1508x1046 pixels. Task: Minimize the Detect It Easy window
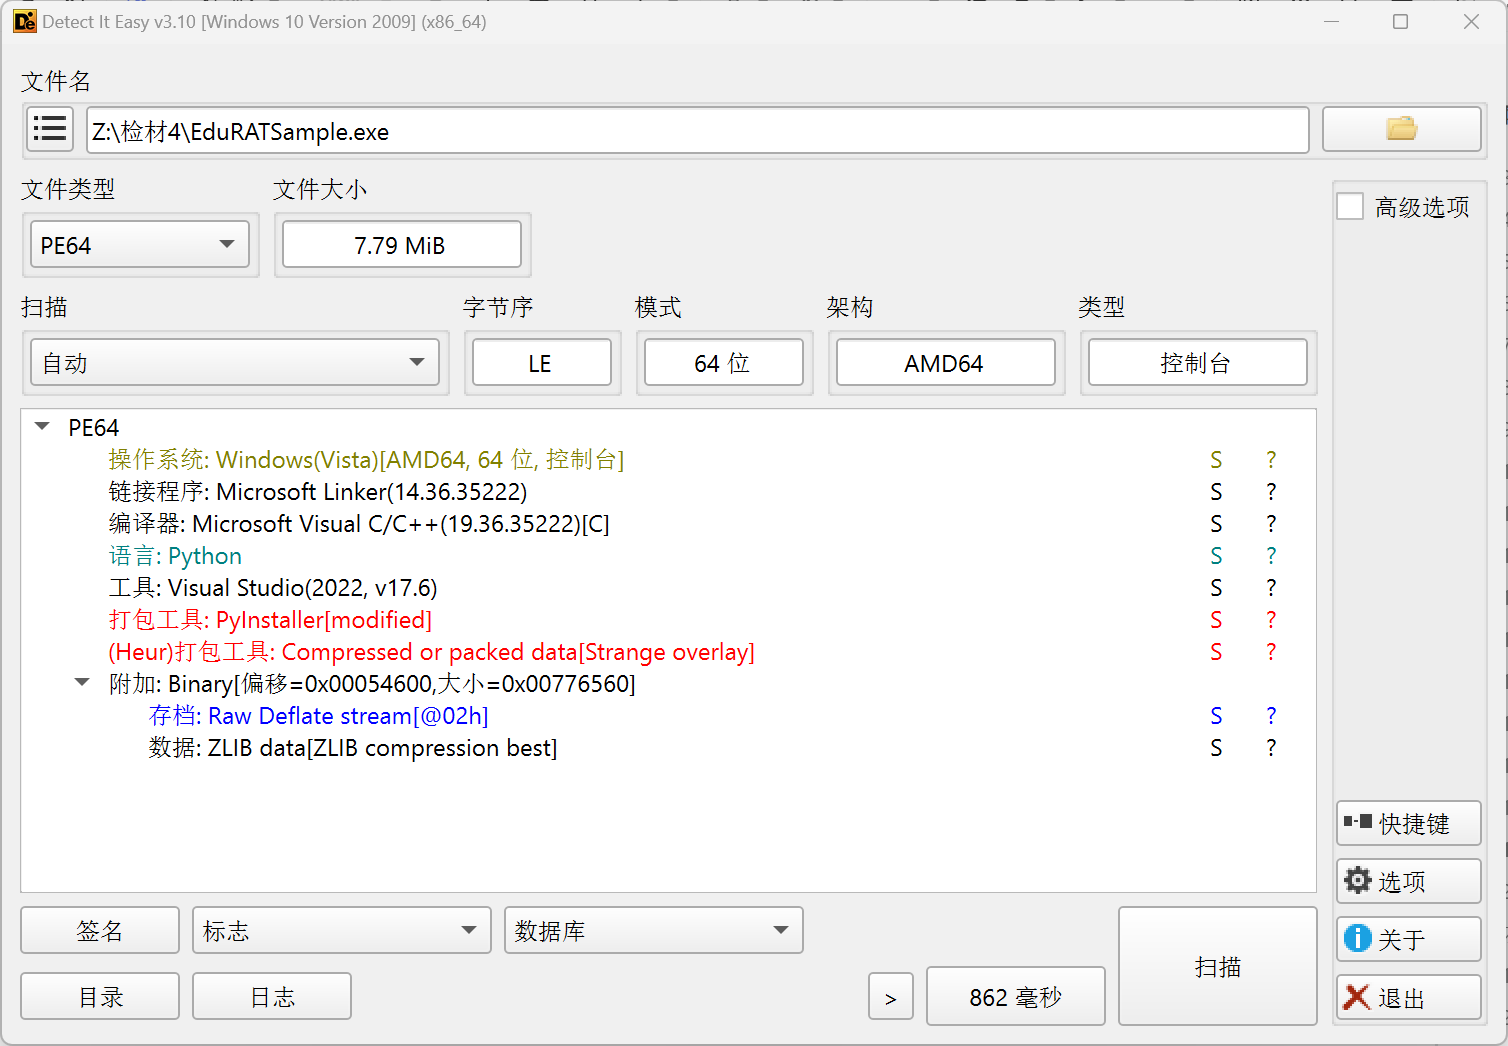1331,21
